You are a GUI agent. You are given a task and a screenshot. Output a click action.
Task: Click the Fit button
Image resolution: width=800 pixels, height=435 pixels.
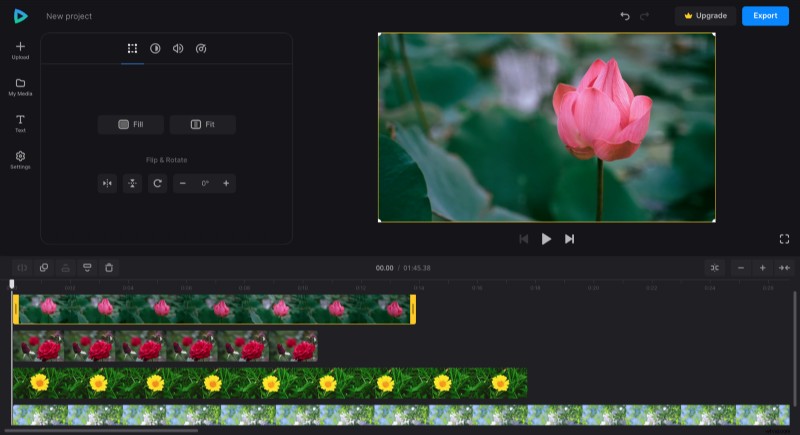click(x=203, y=124)
